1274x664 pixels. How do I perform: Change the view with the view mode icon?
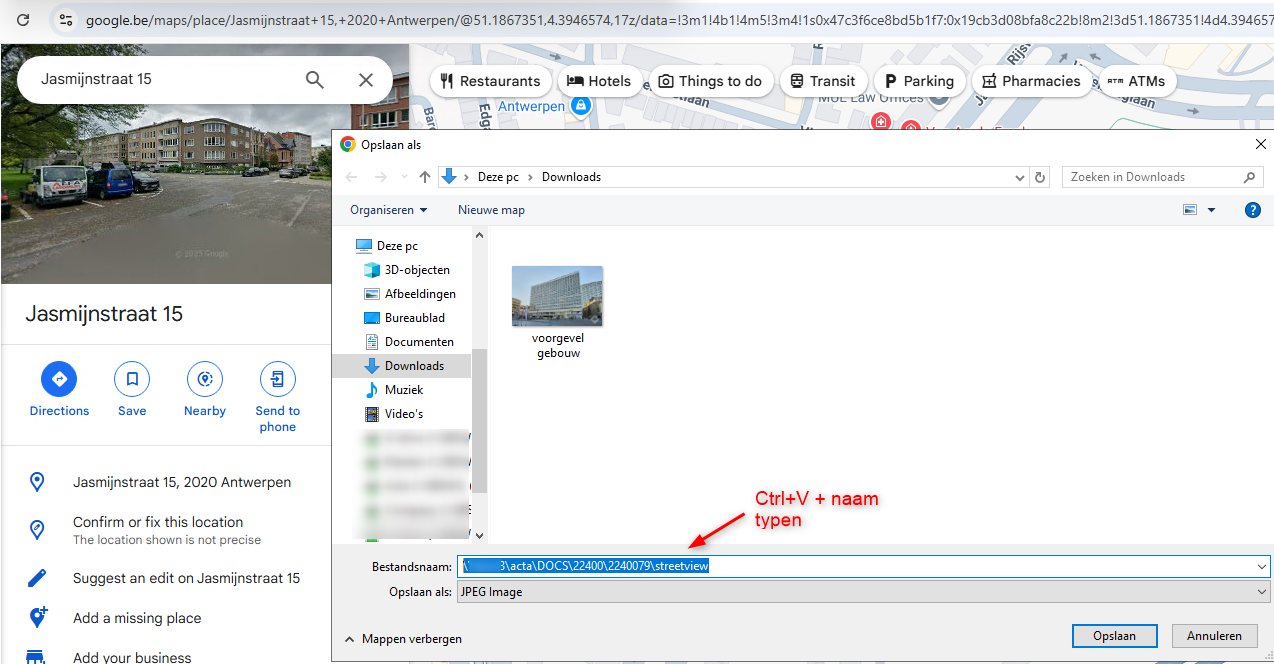pyautogui.click(x=1190, y=210)
